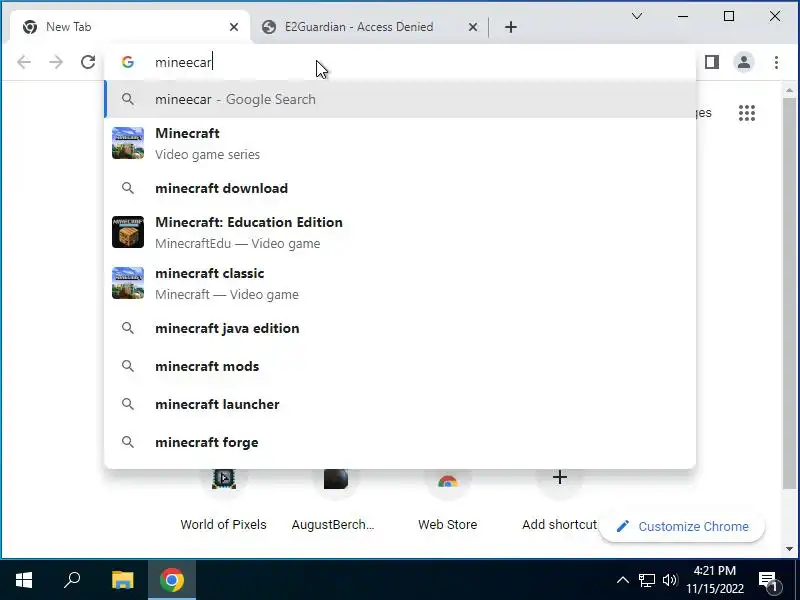Screen dimensions: 800x600
Task: Pick the minecraft classic suggestion
Action: click(x=400, y=284)
